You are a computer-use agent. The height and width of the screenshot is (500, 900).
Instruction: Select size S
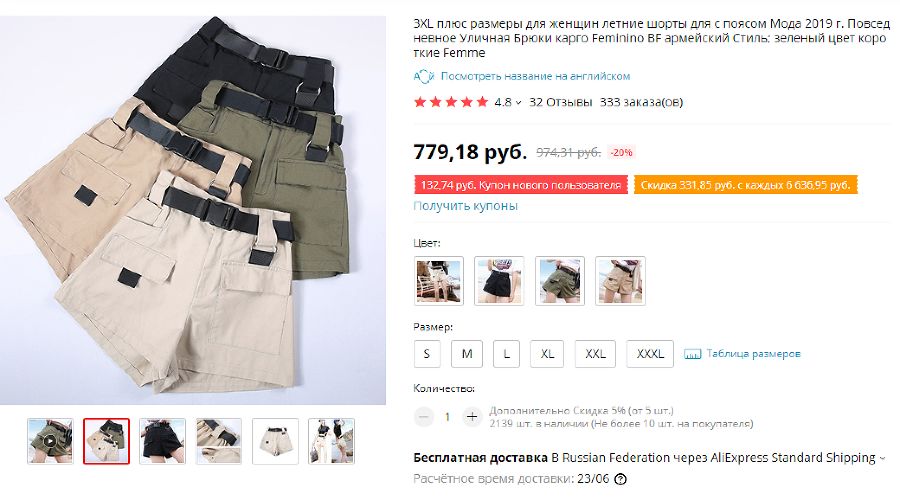pyautogui.click(x=426, y=354)
